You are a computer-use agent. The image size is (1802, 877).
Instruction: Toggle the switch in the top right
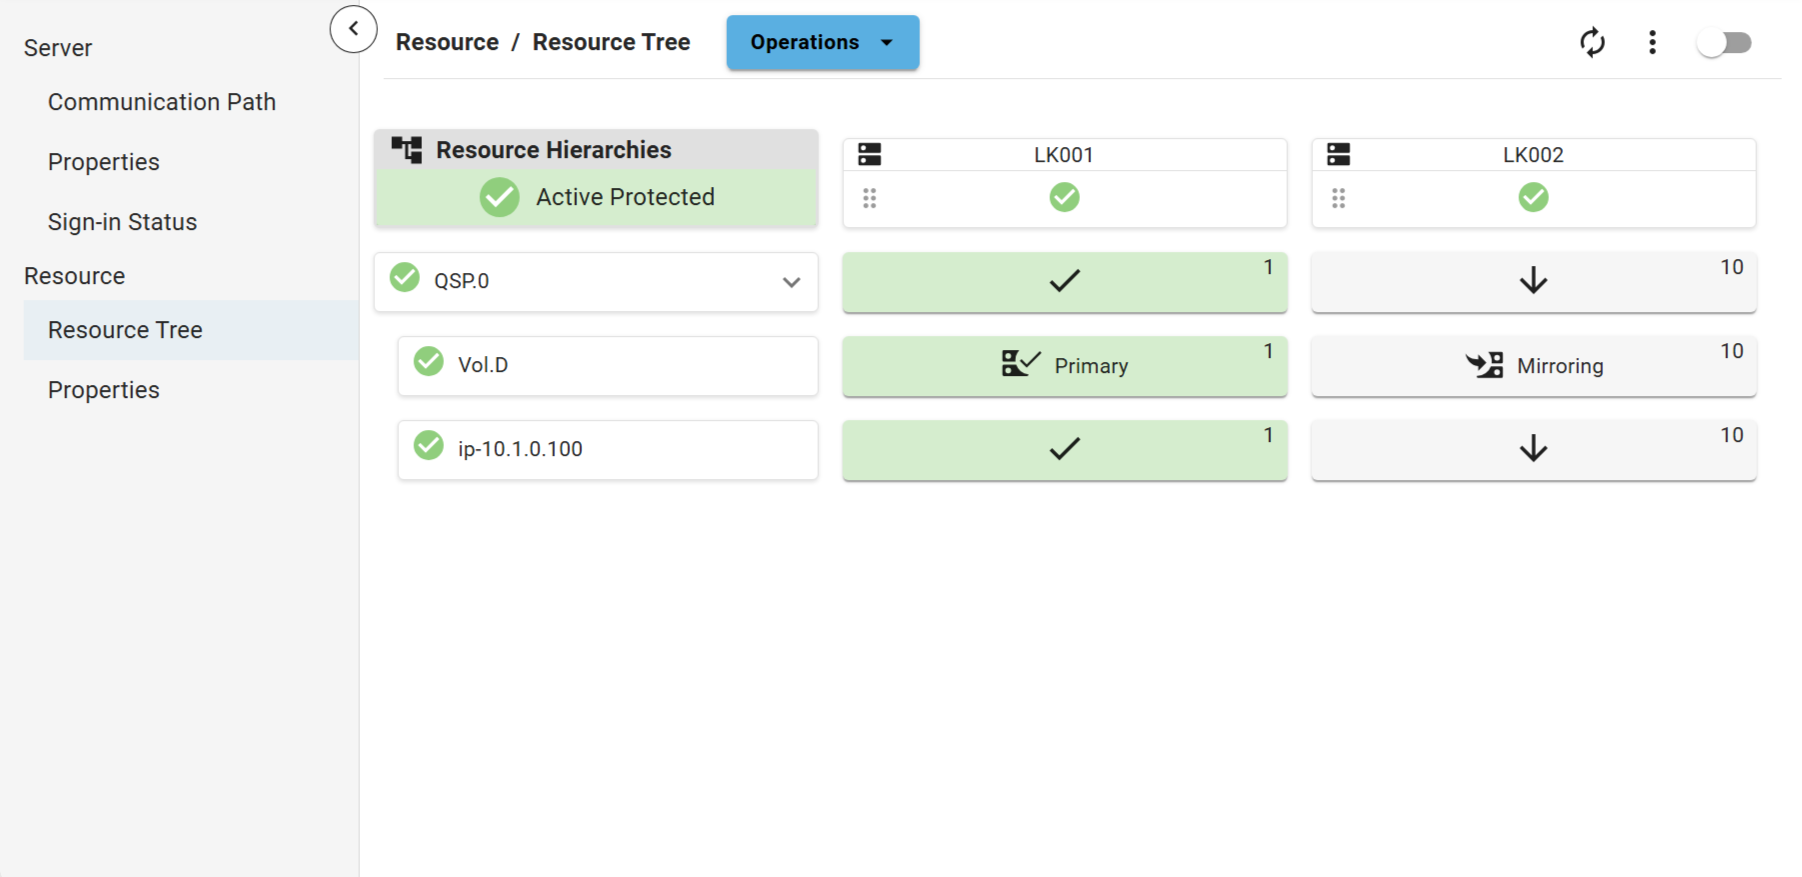pos(1724,43)
